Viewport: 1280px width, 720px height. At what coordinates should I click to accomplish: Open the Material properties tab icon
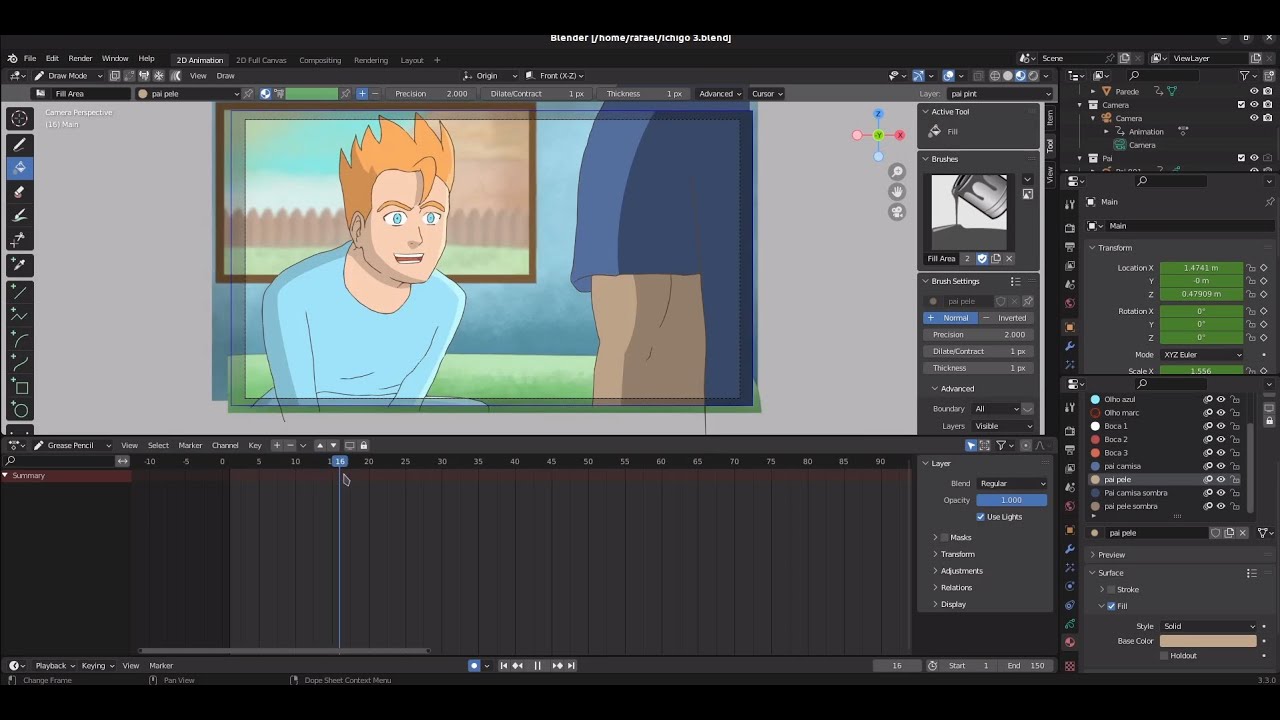click(1070, 642)
